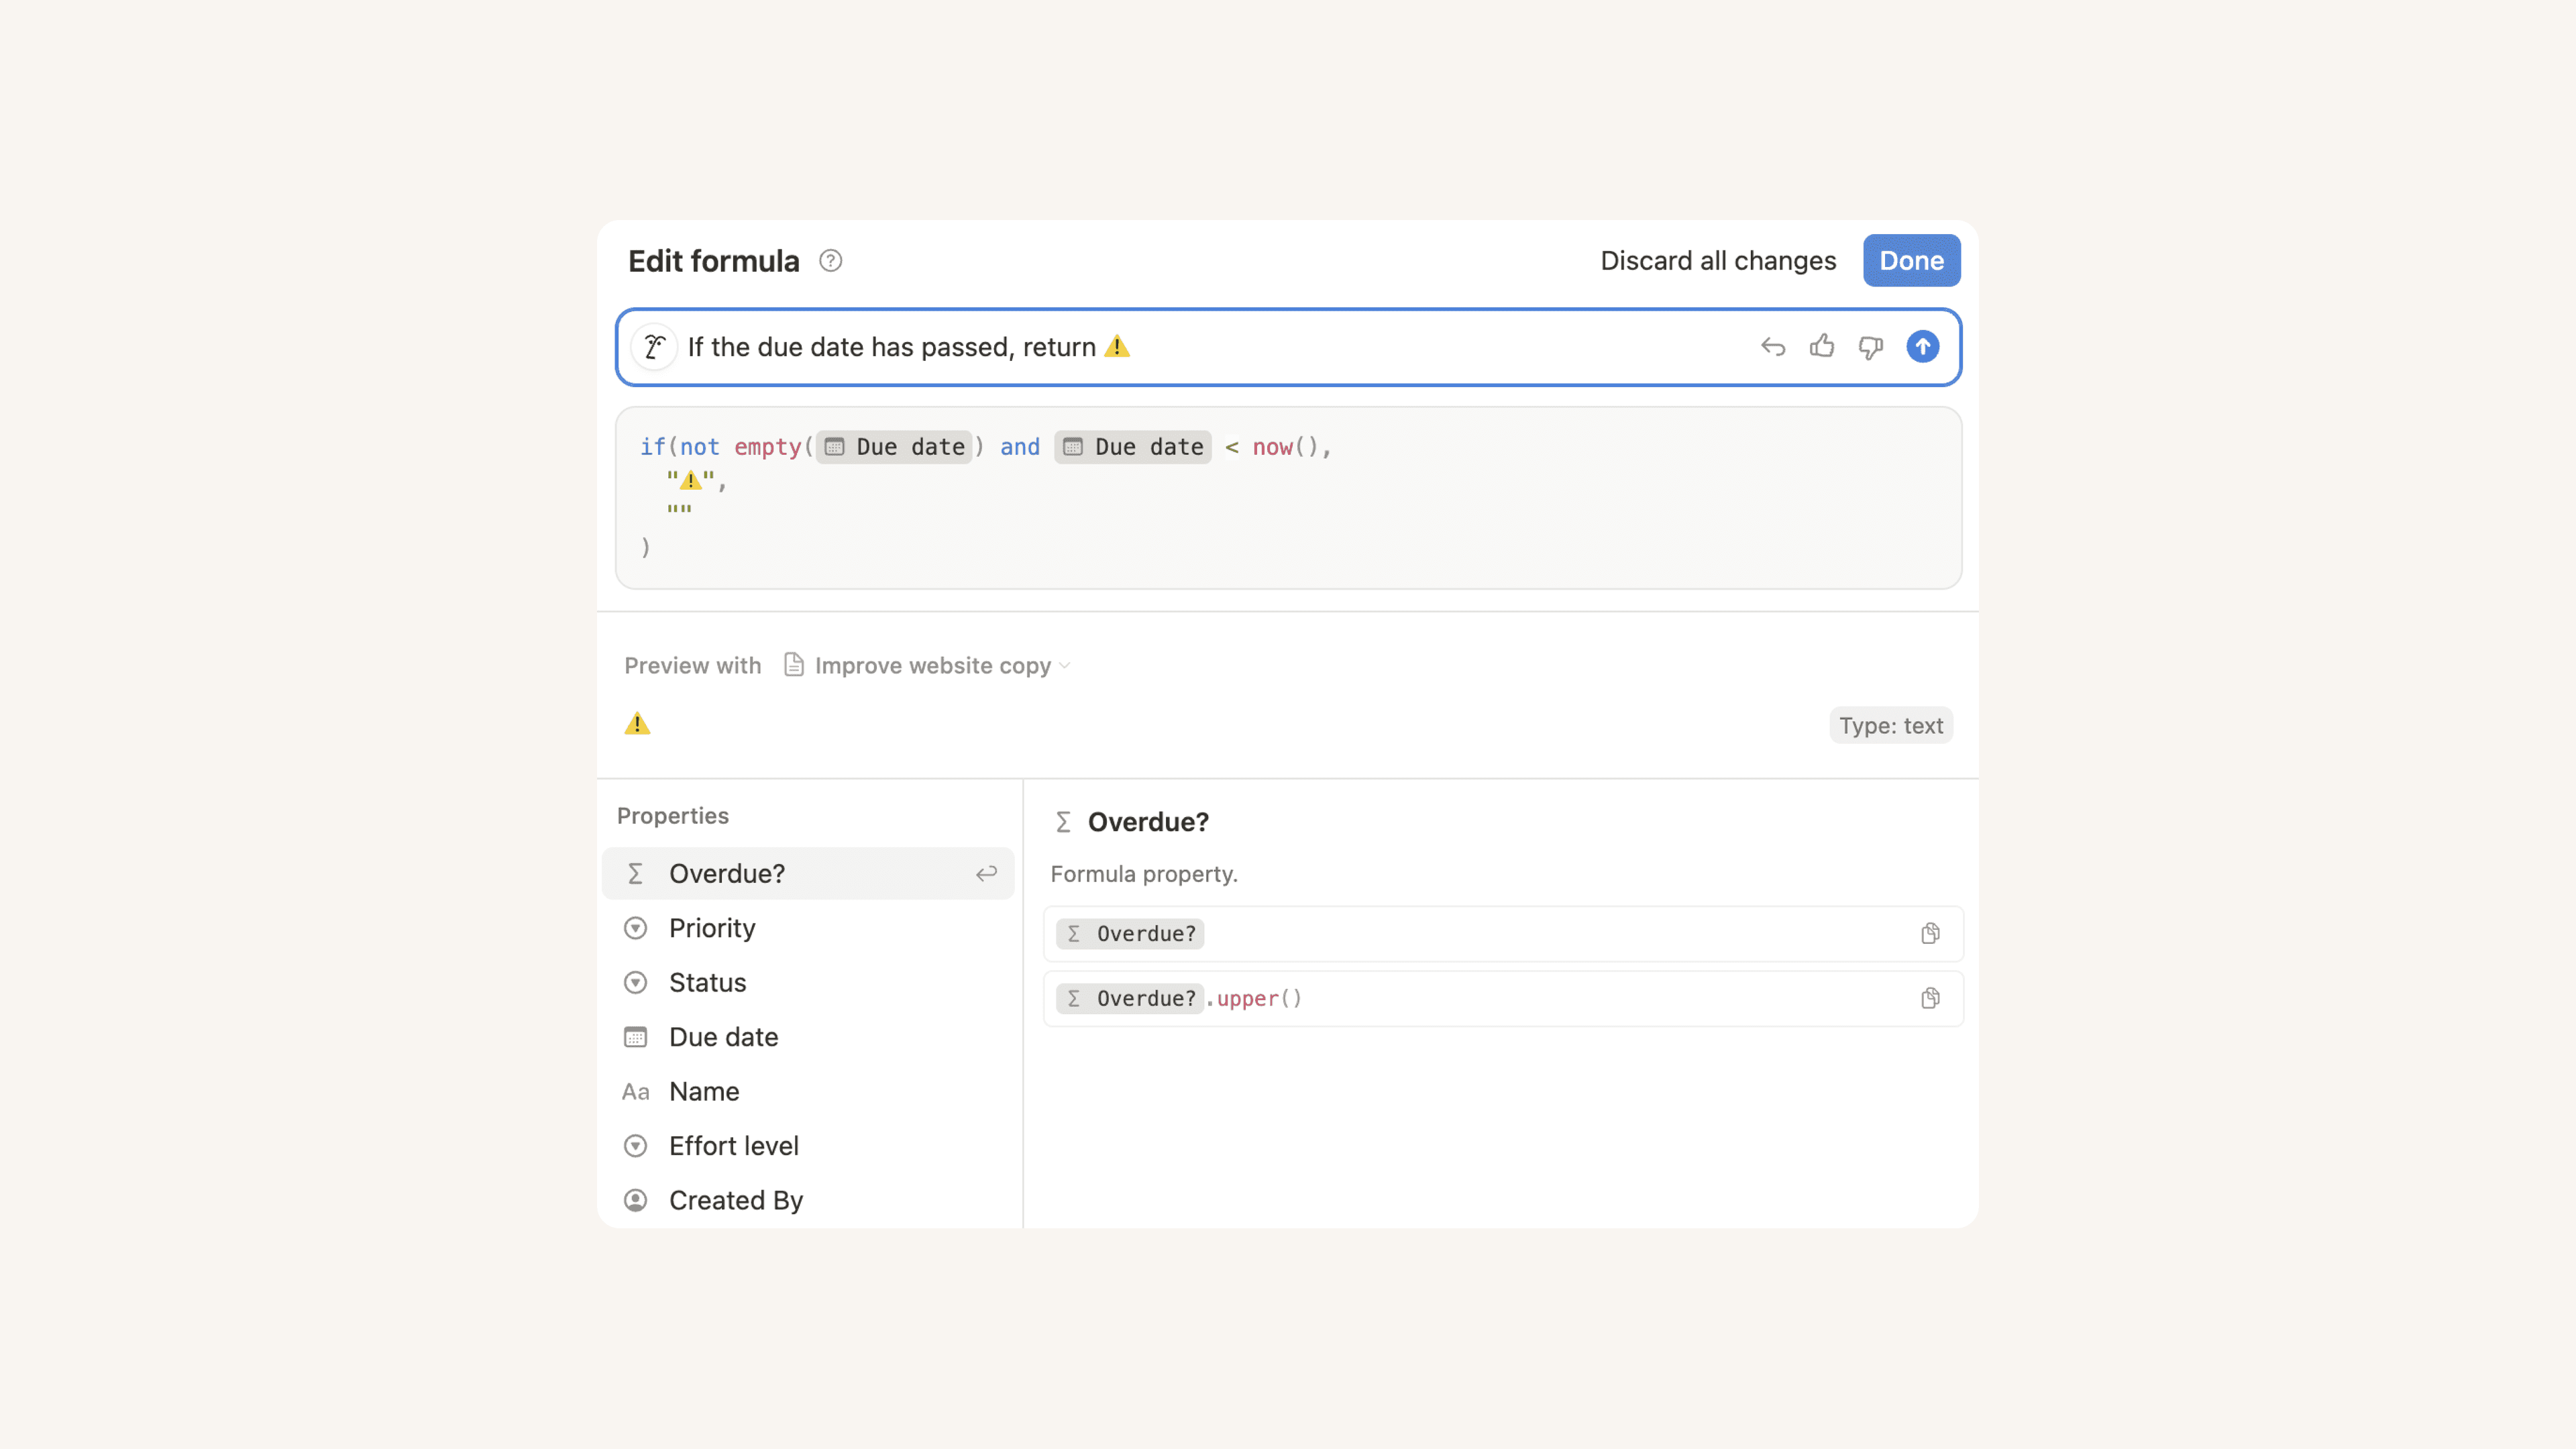
Task: Open the Improve website copy preview dropdown
Action: [x=929, y=666]
